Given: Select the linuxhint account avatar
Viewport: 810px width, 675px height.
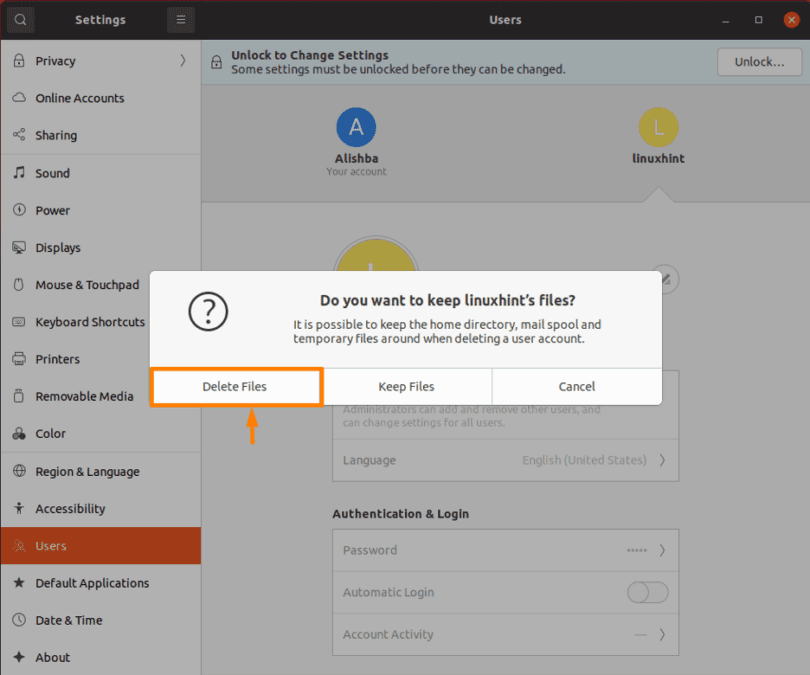Looking at the screenshot, I should coord(658,128).
